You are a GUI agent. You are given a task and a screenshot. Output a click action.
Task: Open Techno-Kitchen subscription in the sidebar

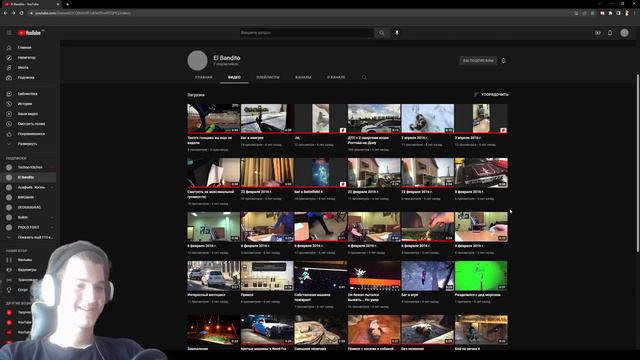pyautogui.click(x=29, y=167)
